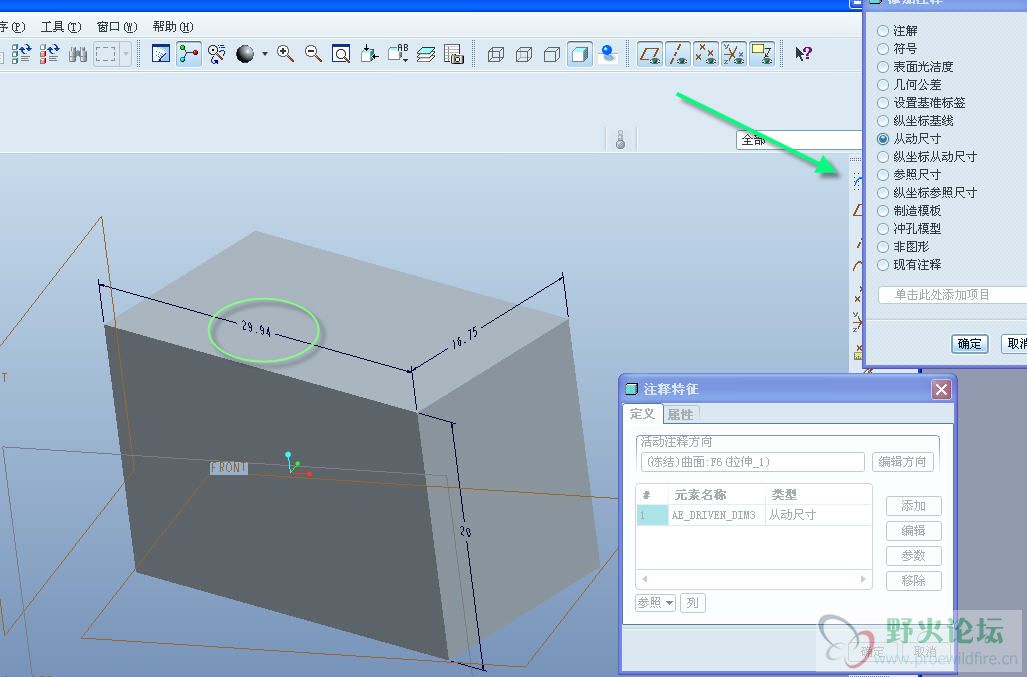
Task: Click the traffic light status icon
Action: pos(621,139)
